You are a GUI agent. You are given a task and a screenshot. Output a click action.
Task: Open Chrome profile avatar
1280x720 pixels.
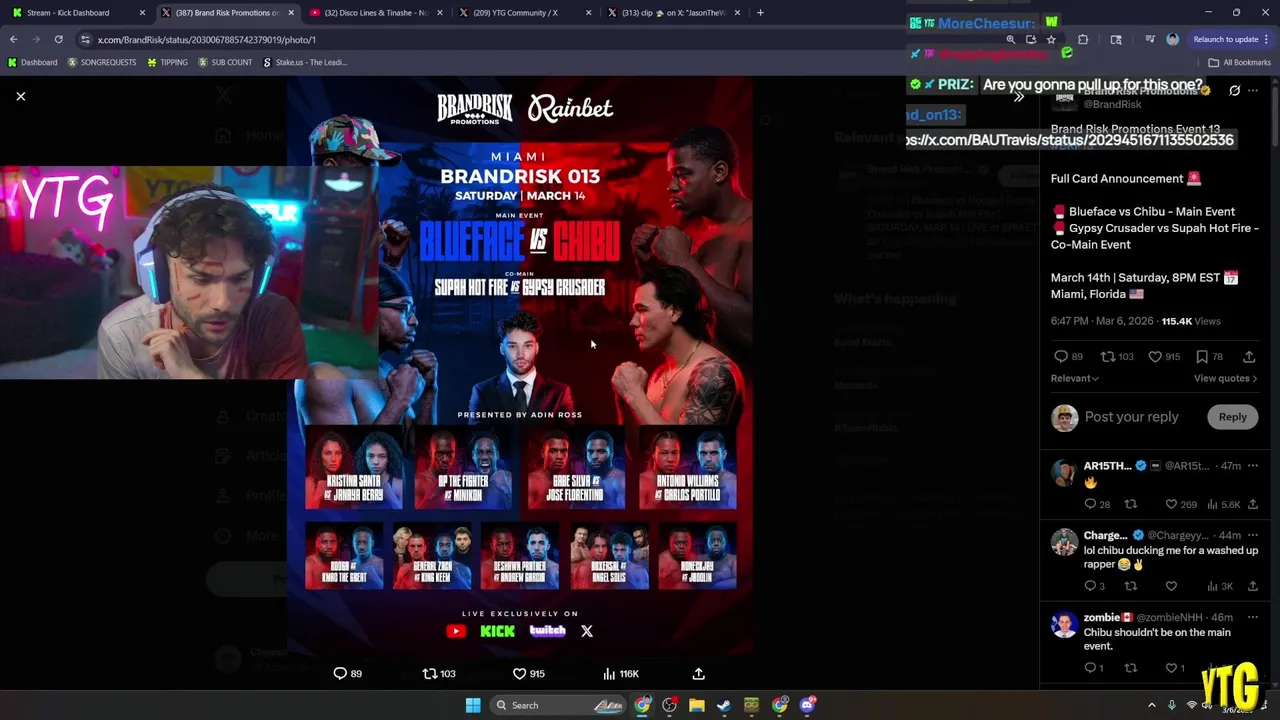[1173, 40]
